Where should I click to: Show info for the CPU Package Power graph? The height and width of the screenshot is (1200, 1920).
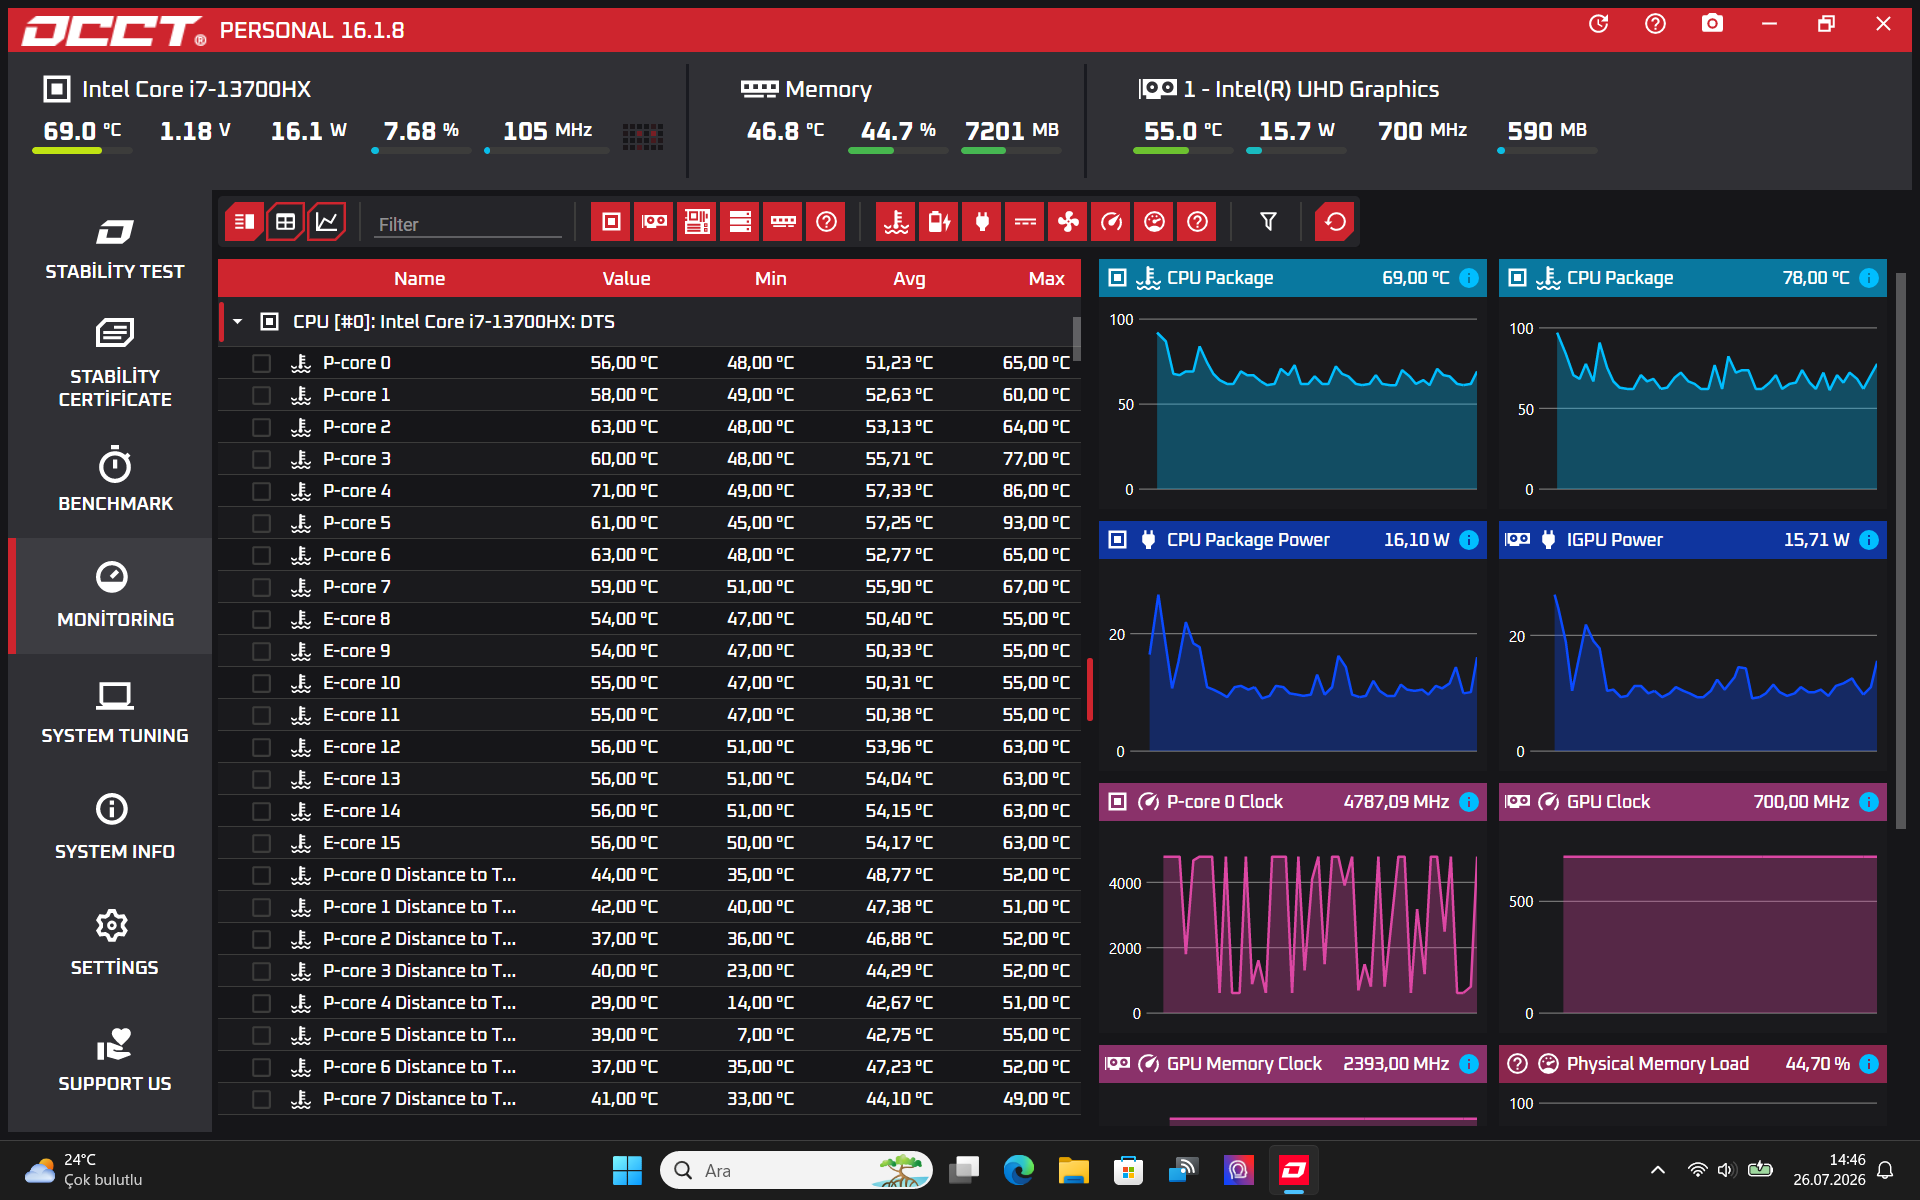(1469, 540)
